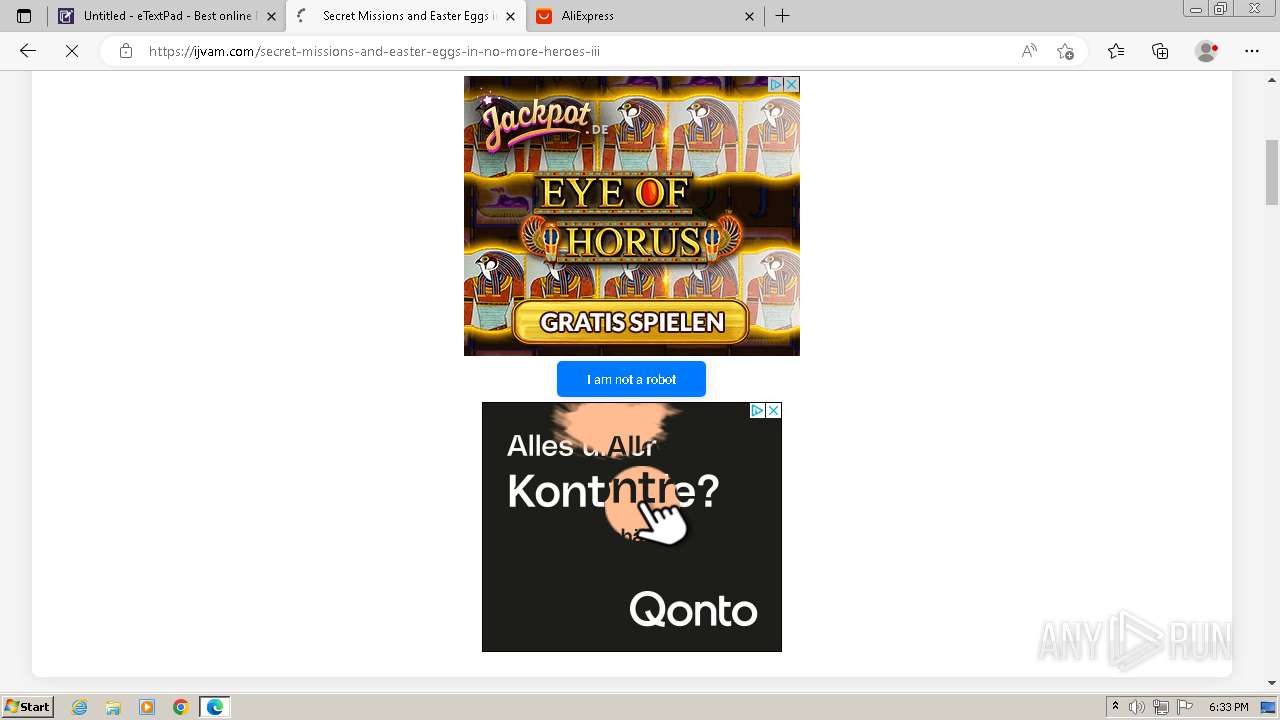Show hidden system tray icons
This screenshot has width=1280, height=720.
point(1116,707)
